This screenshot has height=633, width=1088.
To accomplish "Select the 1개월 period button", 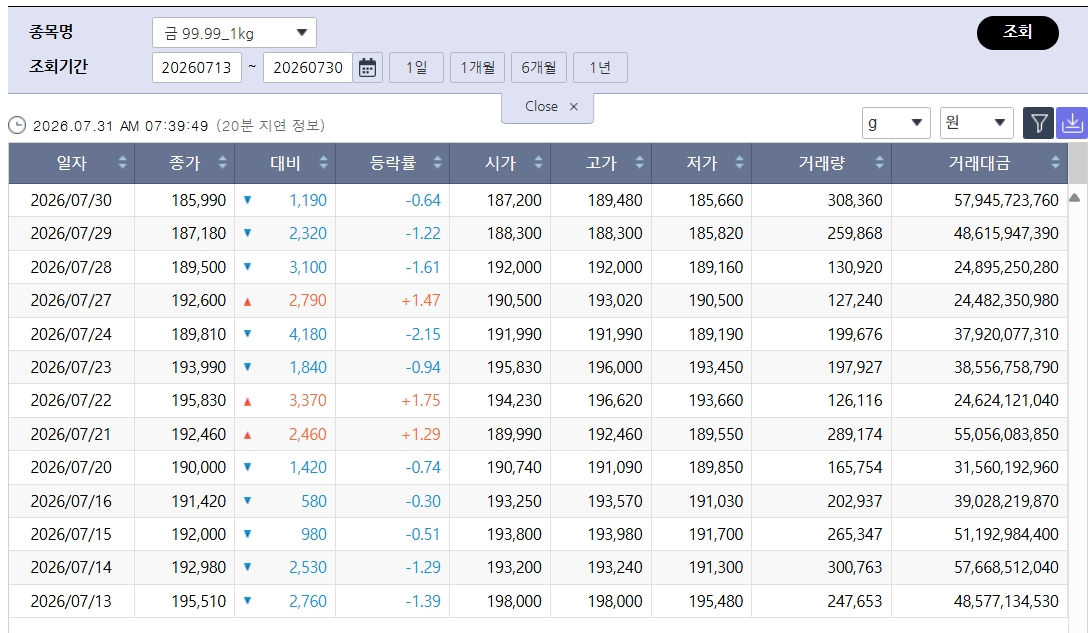I will point(477,67).
